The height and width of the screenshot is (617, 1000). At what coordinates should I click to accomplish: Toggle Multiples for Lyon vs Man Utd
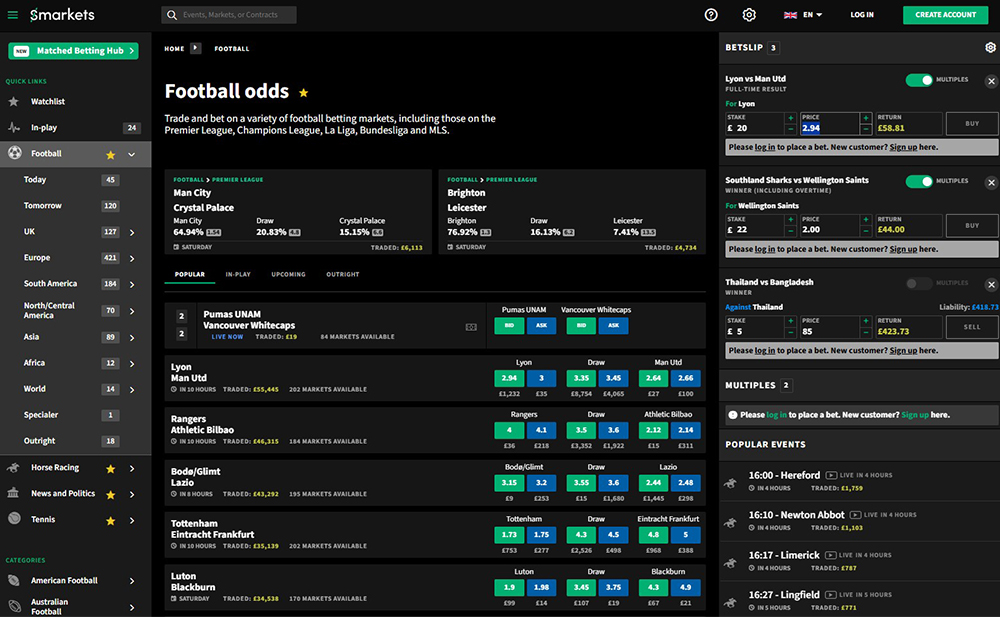[x=919, y=80]
